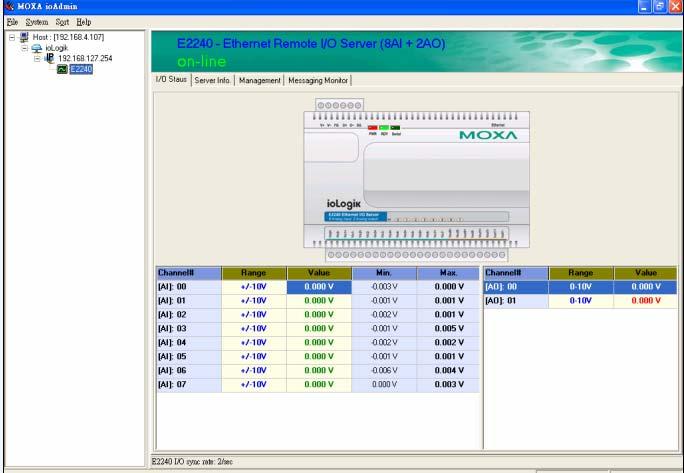Click the +/-10V range of AI 03
Image resolution: width=684 pixels, height=473 pixels.
coord(254,329)
